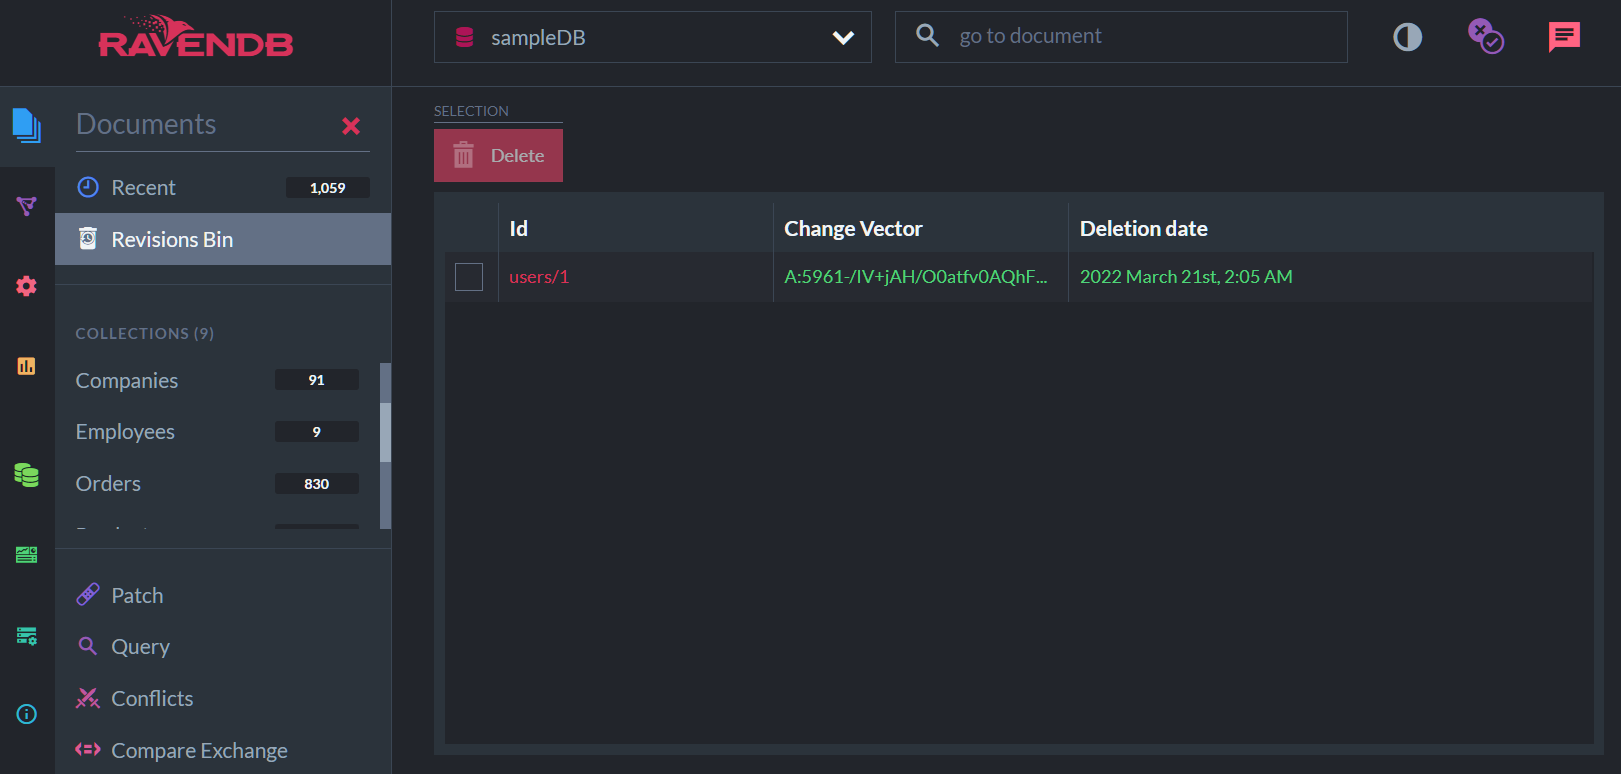
Task: Open the cluster status icon in the header
Action: coord(1485,37)
